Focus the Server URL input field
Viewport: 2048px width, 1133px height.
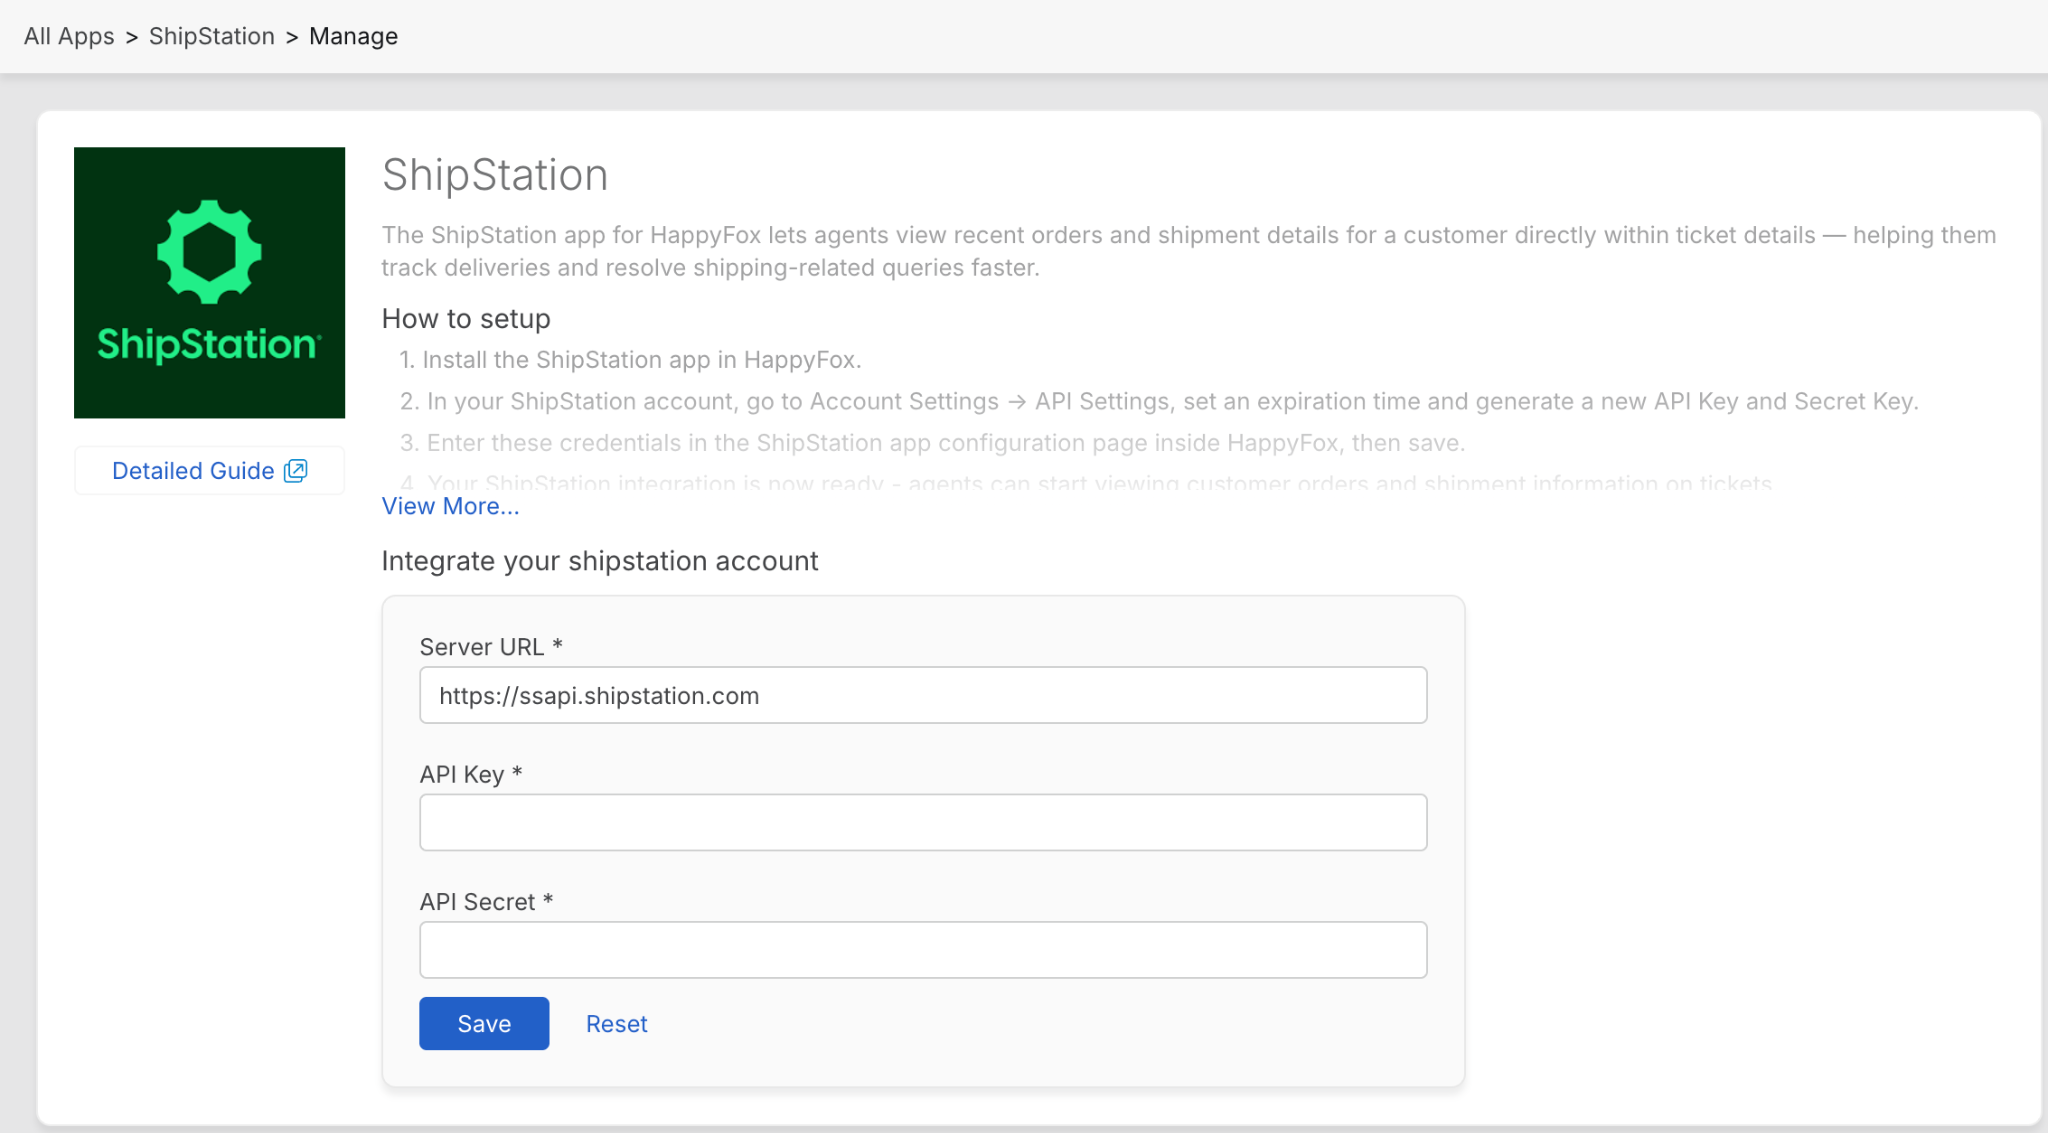[922, 696]
